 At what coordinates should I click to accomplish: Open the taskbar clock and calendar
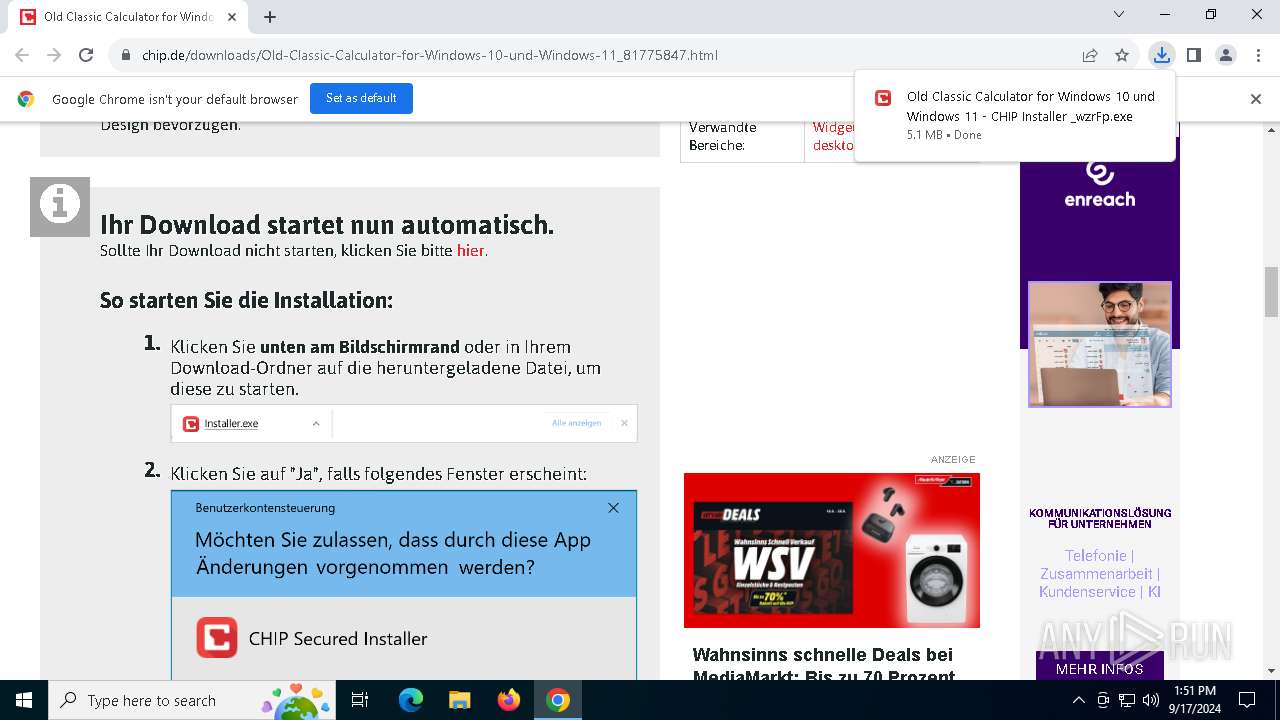pyautogui.click(x=1194, y=700)
